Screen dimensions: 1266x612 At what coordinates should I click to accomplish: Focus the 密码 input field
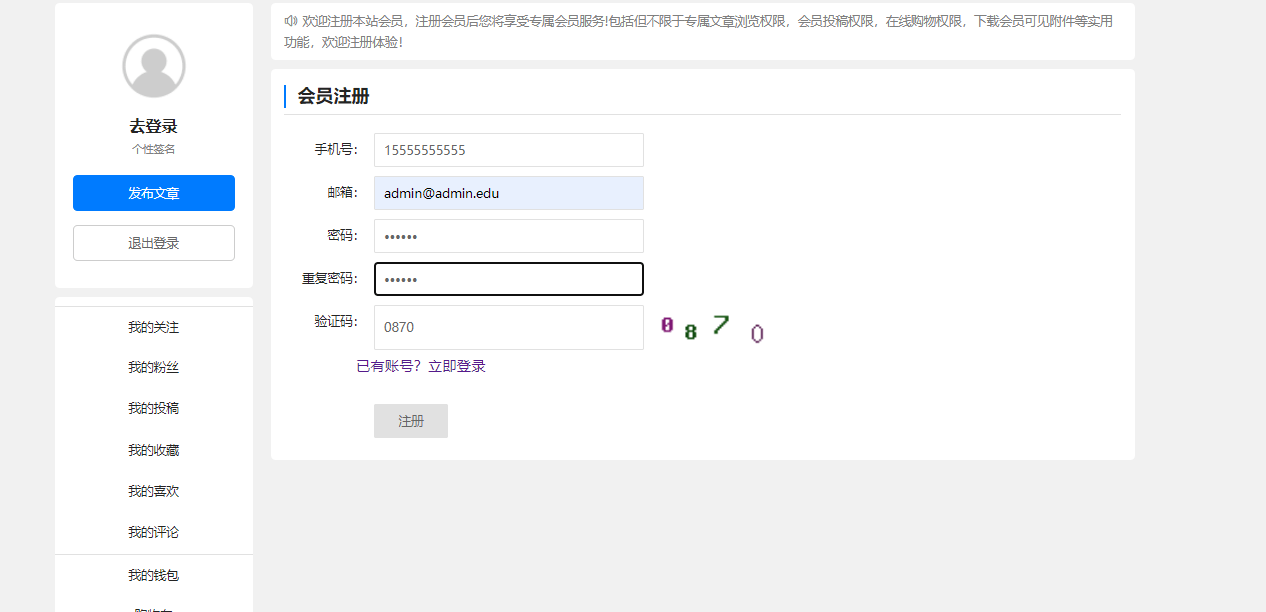[509, 236]
